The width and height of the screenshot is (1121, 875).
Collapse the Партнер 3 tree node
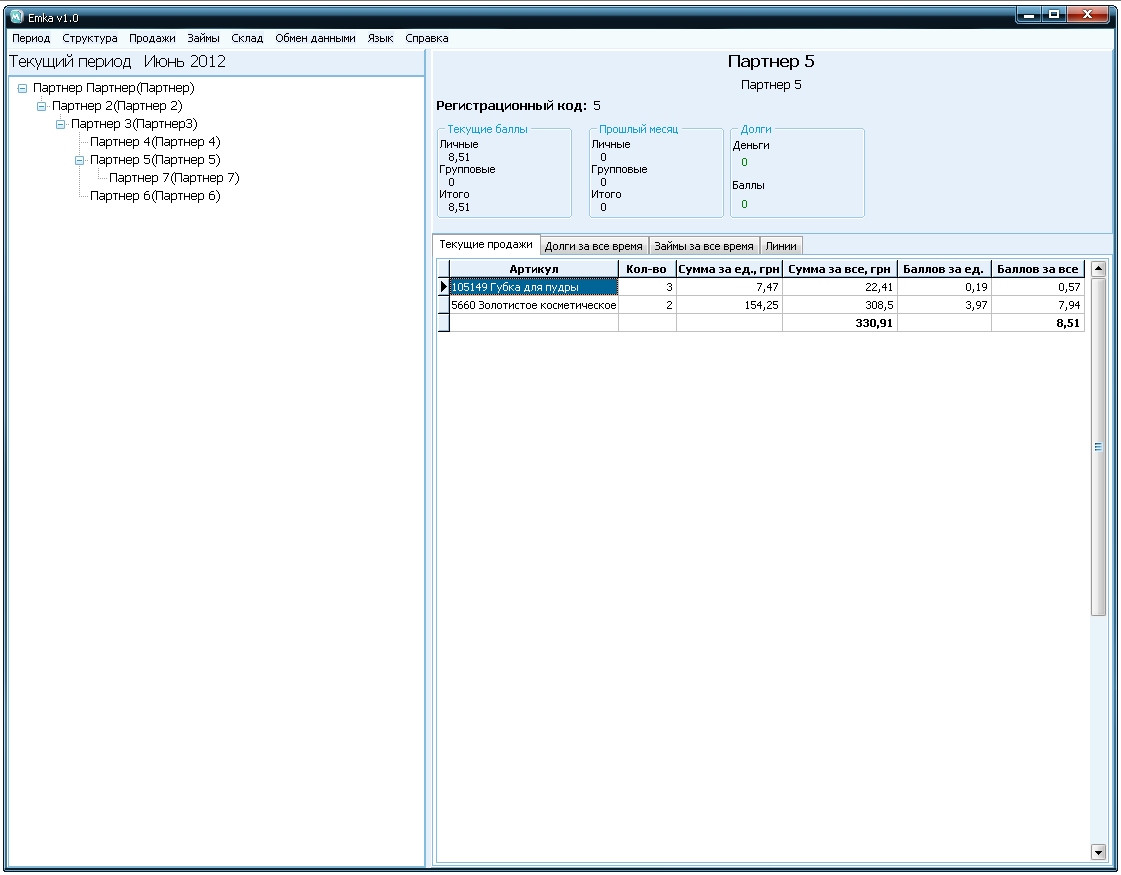(x=61, y=124)
